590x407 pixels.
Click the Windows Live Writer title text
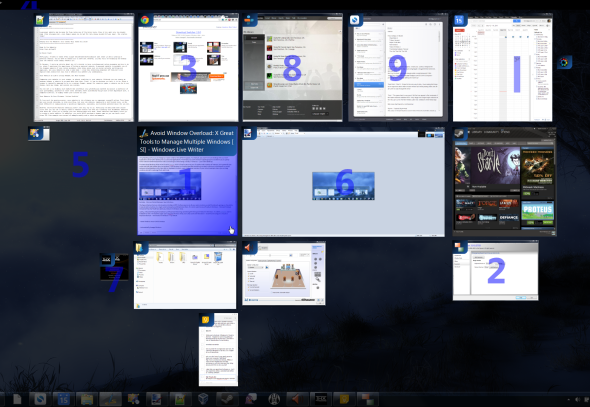(187, 141)
